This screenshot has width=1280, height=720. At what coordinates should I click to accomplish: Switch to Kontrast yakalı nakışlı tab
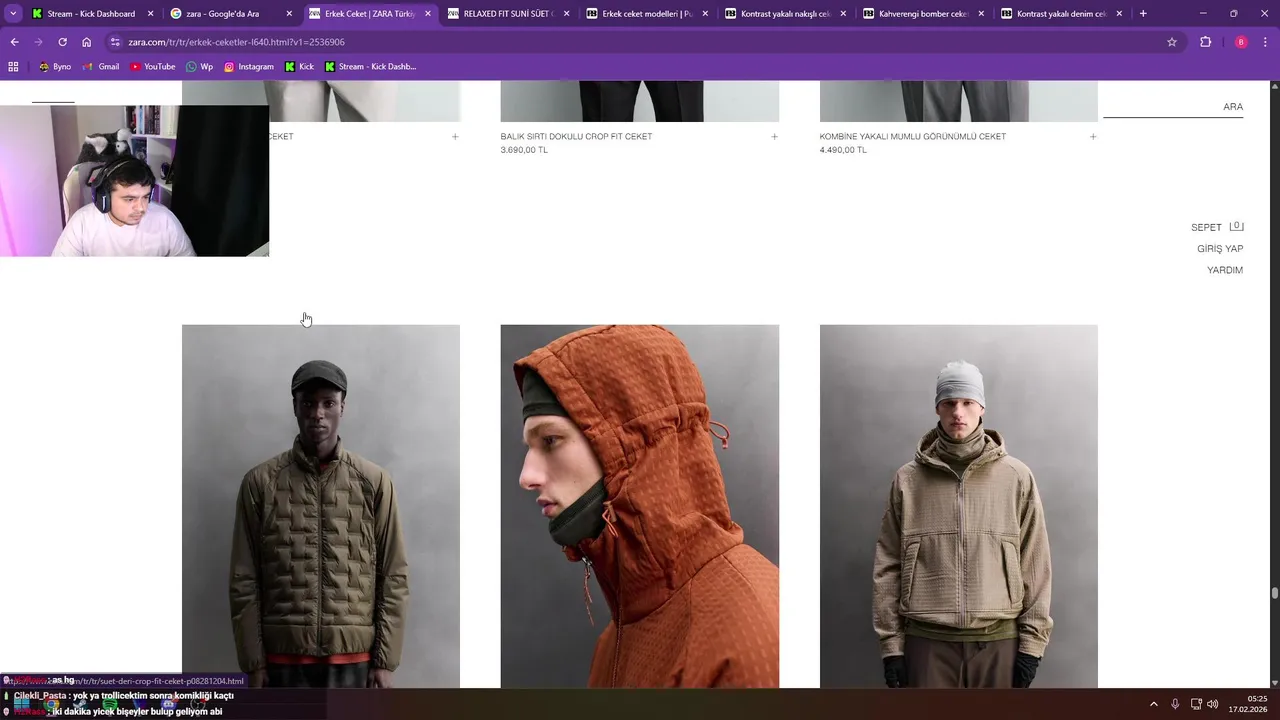[785, 14]
